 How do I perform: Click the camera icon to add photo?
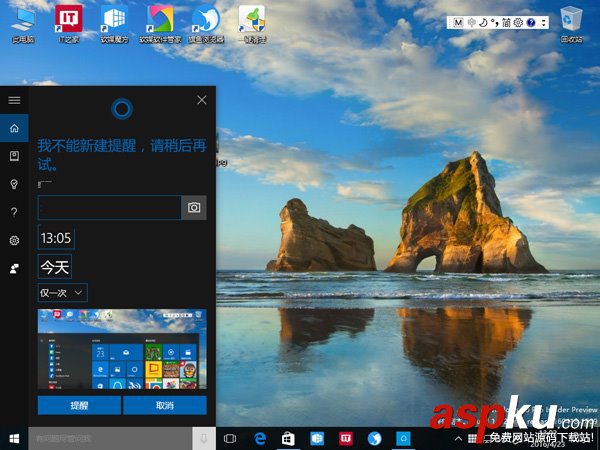[x=194, y=207]
